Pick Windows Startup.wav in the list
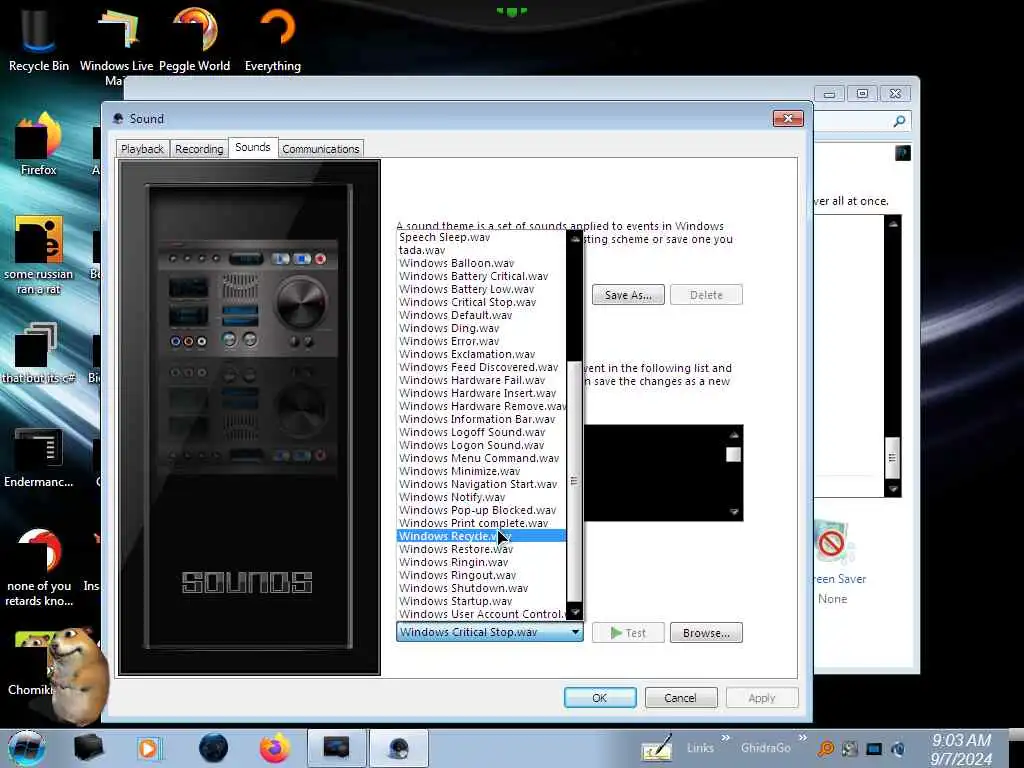 pos(481,601)
